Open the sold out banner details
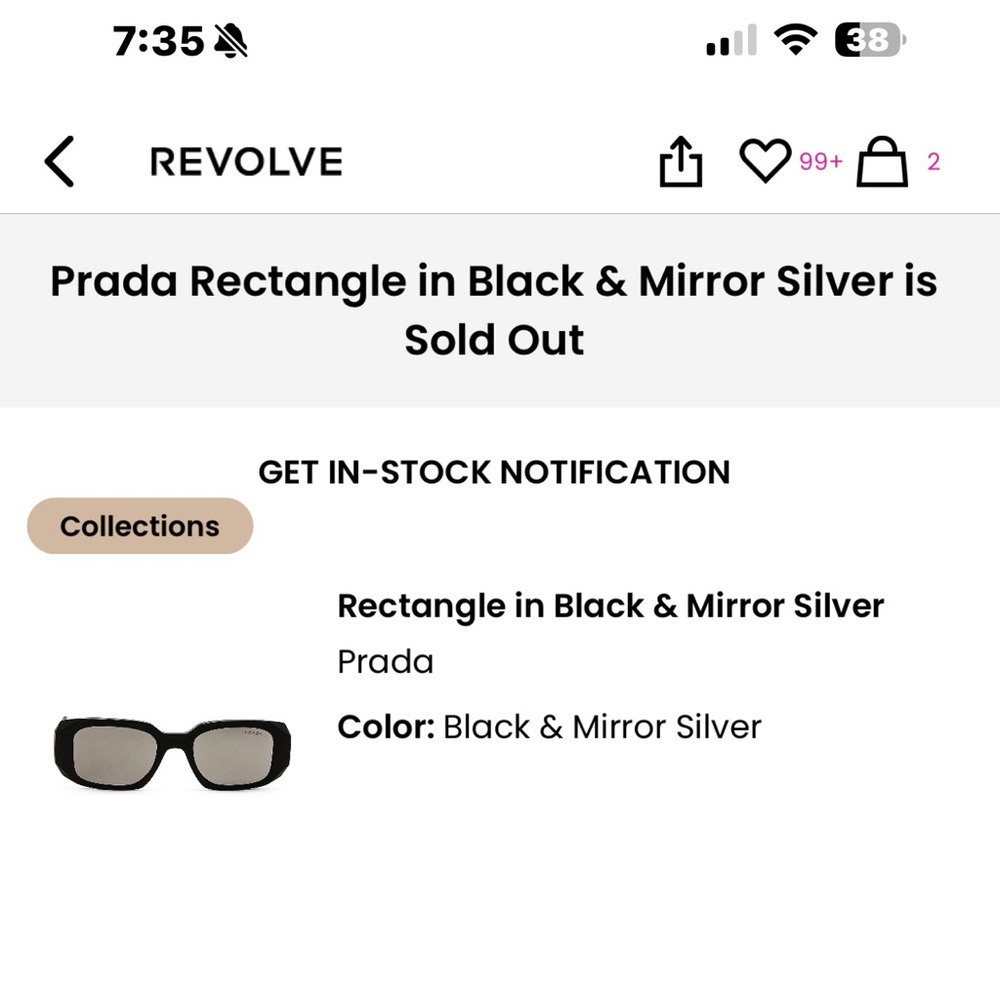This screenshot has width=1000, height=1000. click(496, 309)
